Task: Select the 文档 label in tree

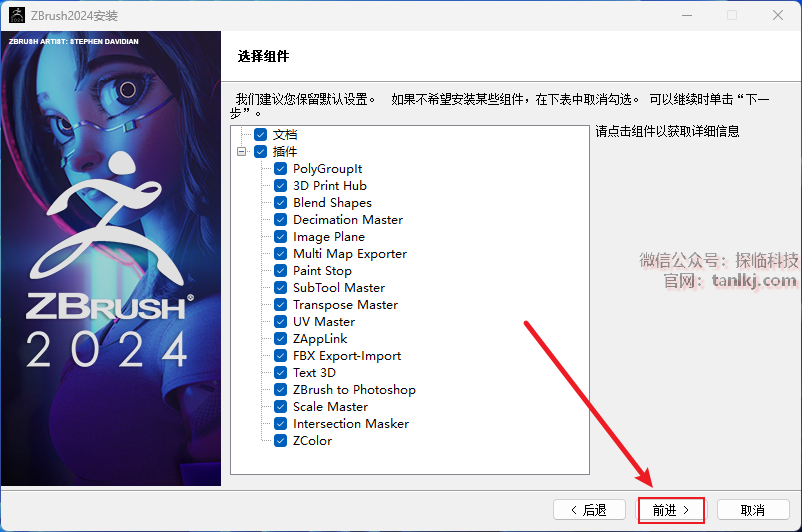Action: pyautogui.click(x=285, y=135)
